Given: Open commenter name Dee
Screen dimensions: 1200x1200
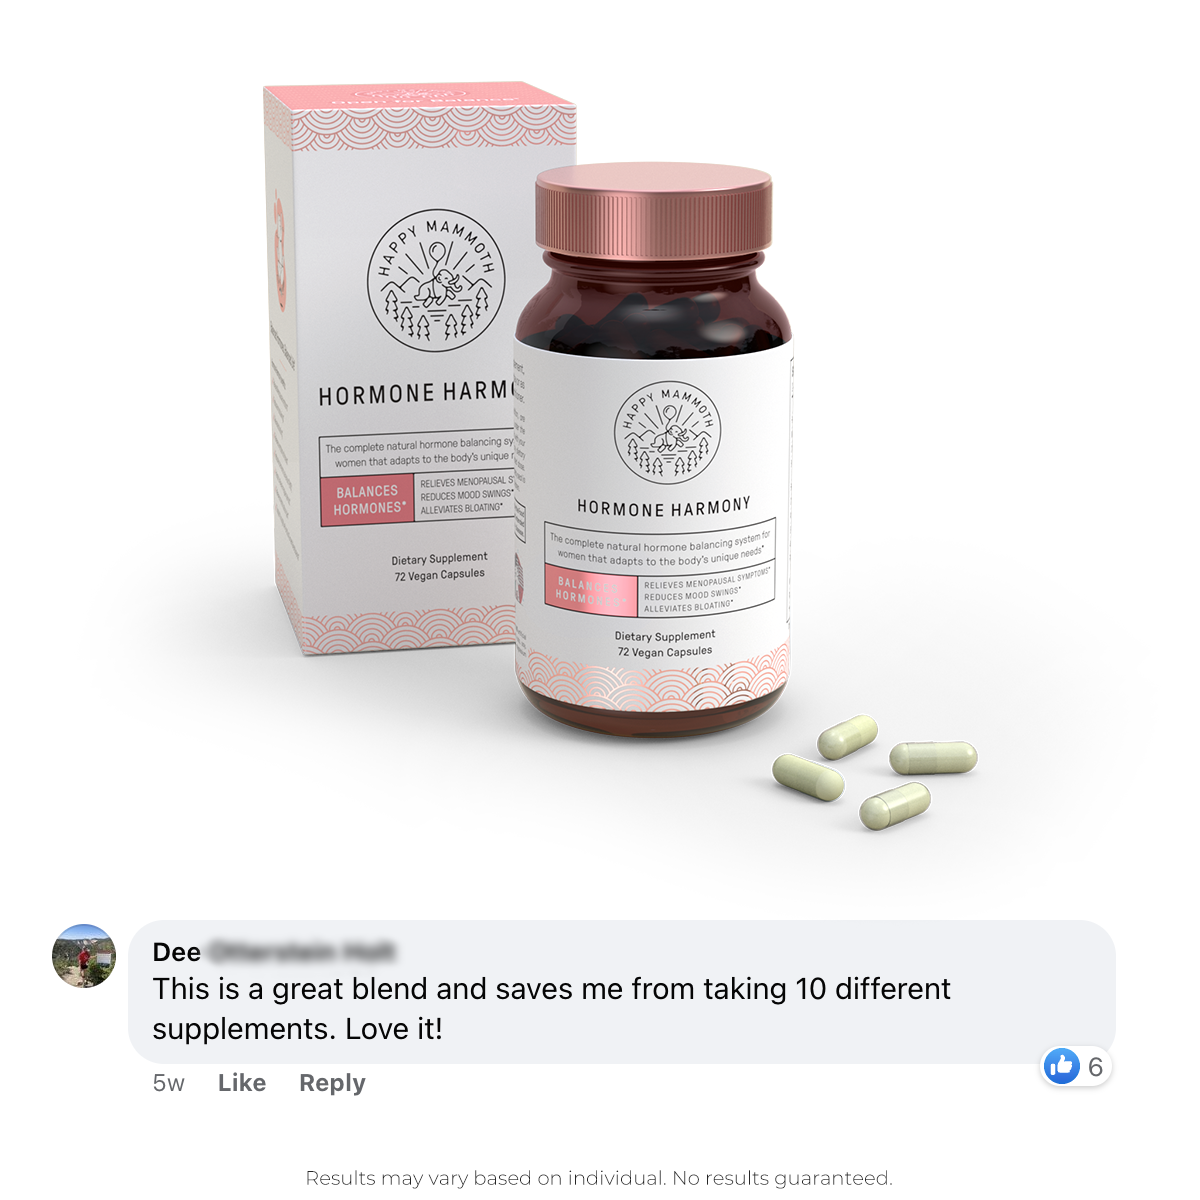Looking at the screenshot, I should pyautogui.click(x=176, y=952).
